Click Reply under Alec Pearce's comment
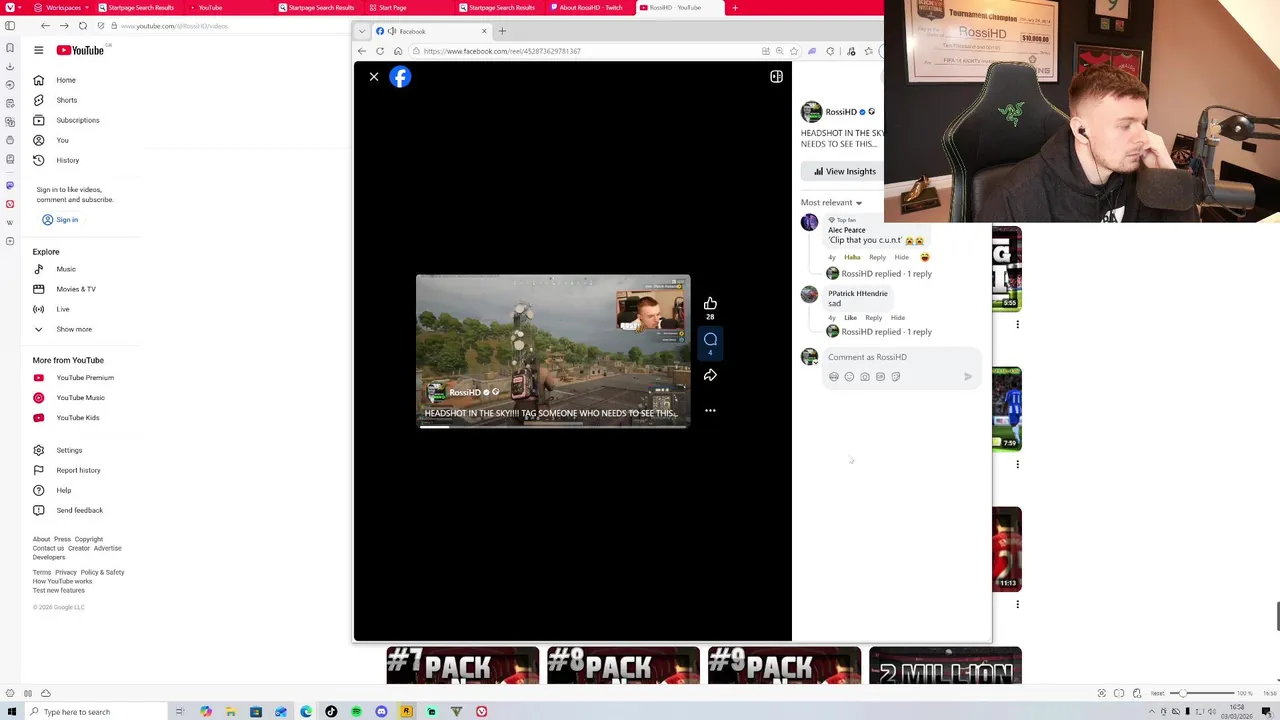The height and width of the screenshot is (720, 1280). click(x=877, y=257)
